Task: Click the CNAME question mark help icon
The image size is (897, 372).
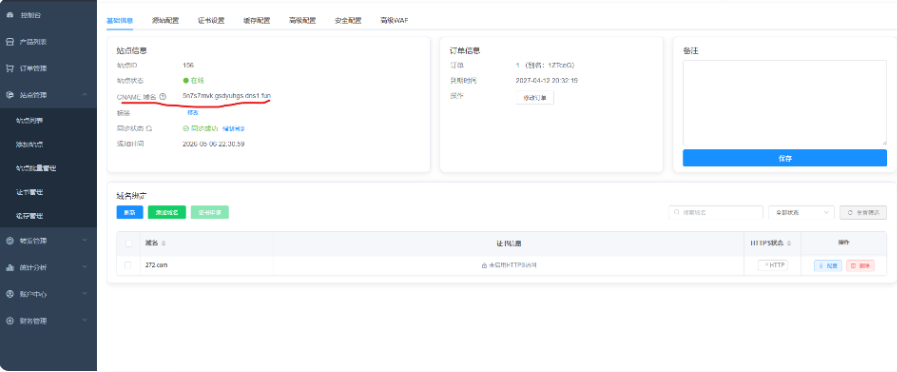Action: (163, 97)
